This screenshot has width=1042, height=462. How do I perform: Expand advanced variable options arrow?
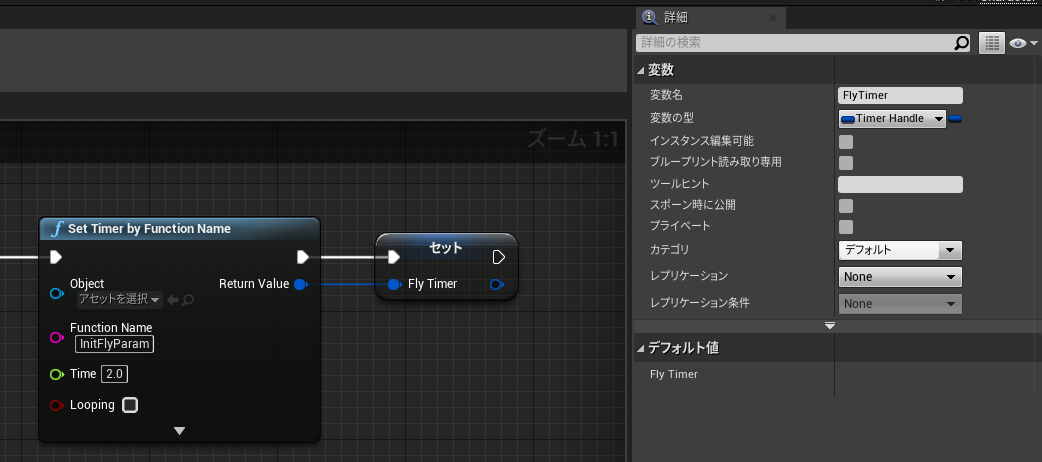click(829, 326)
